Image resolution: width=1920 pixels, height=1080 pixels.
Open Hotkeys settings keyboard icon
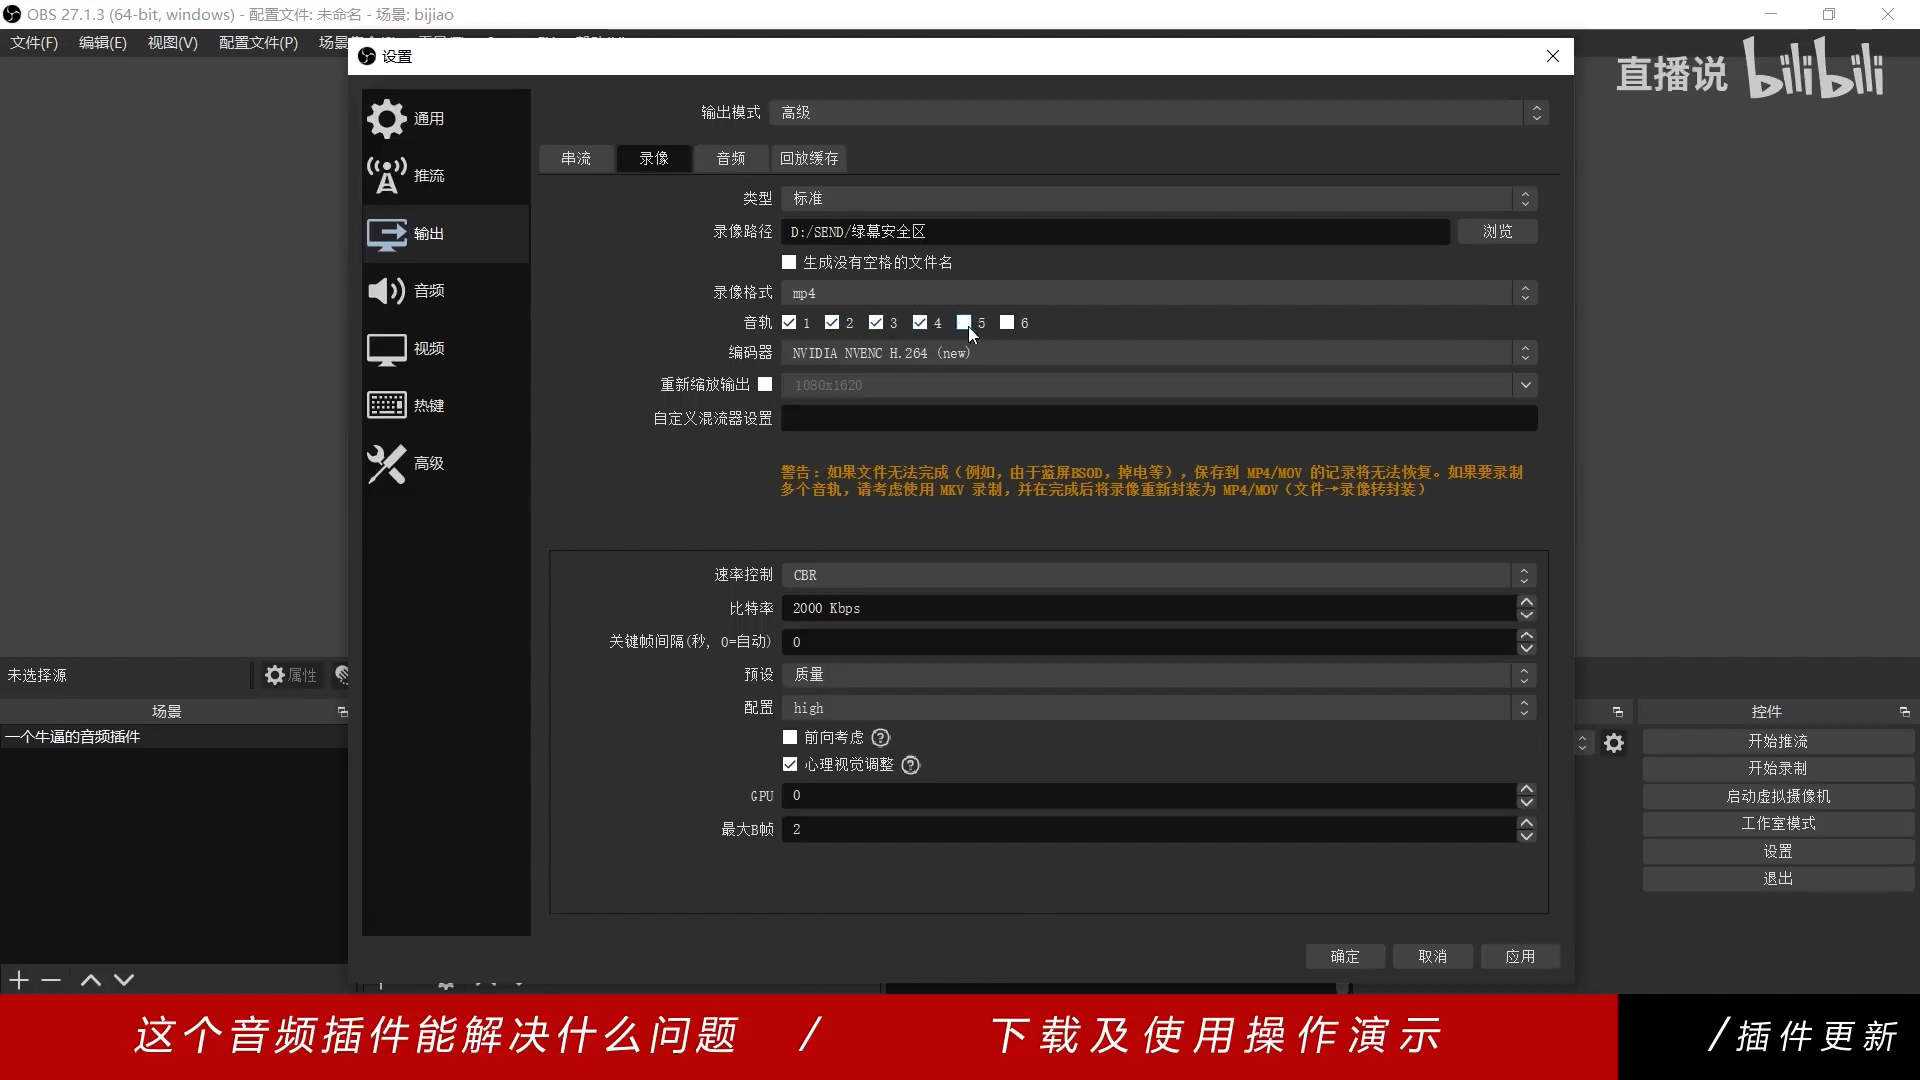[x=386, y=405]
